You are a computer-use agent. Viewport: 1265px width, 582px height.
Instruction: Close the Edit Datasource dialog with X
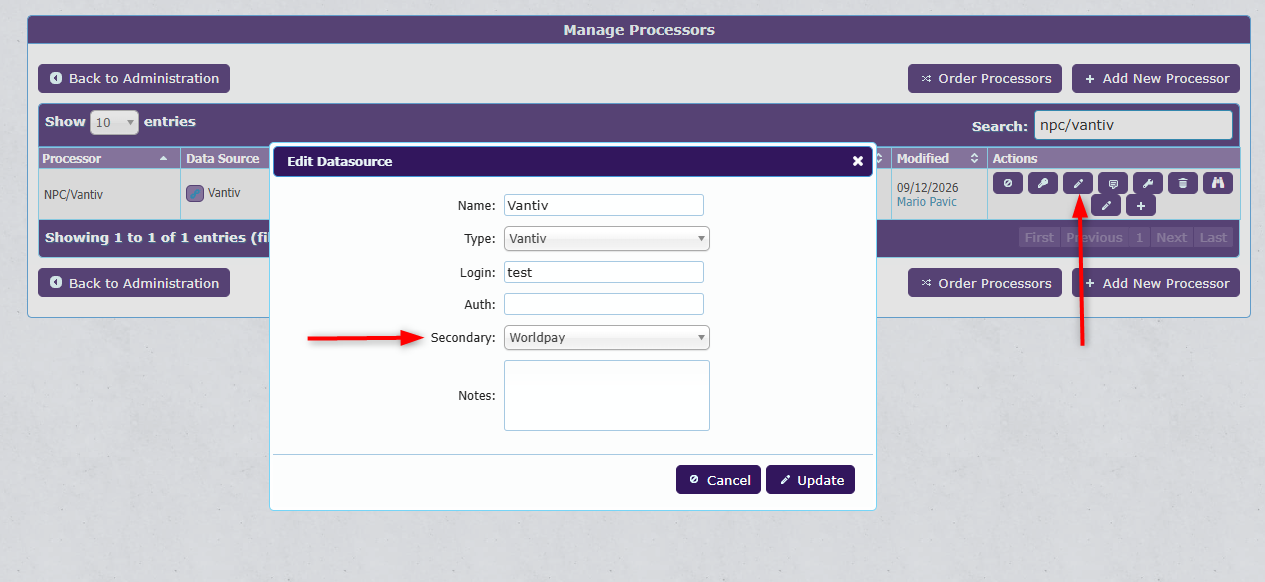coord(857,161)
